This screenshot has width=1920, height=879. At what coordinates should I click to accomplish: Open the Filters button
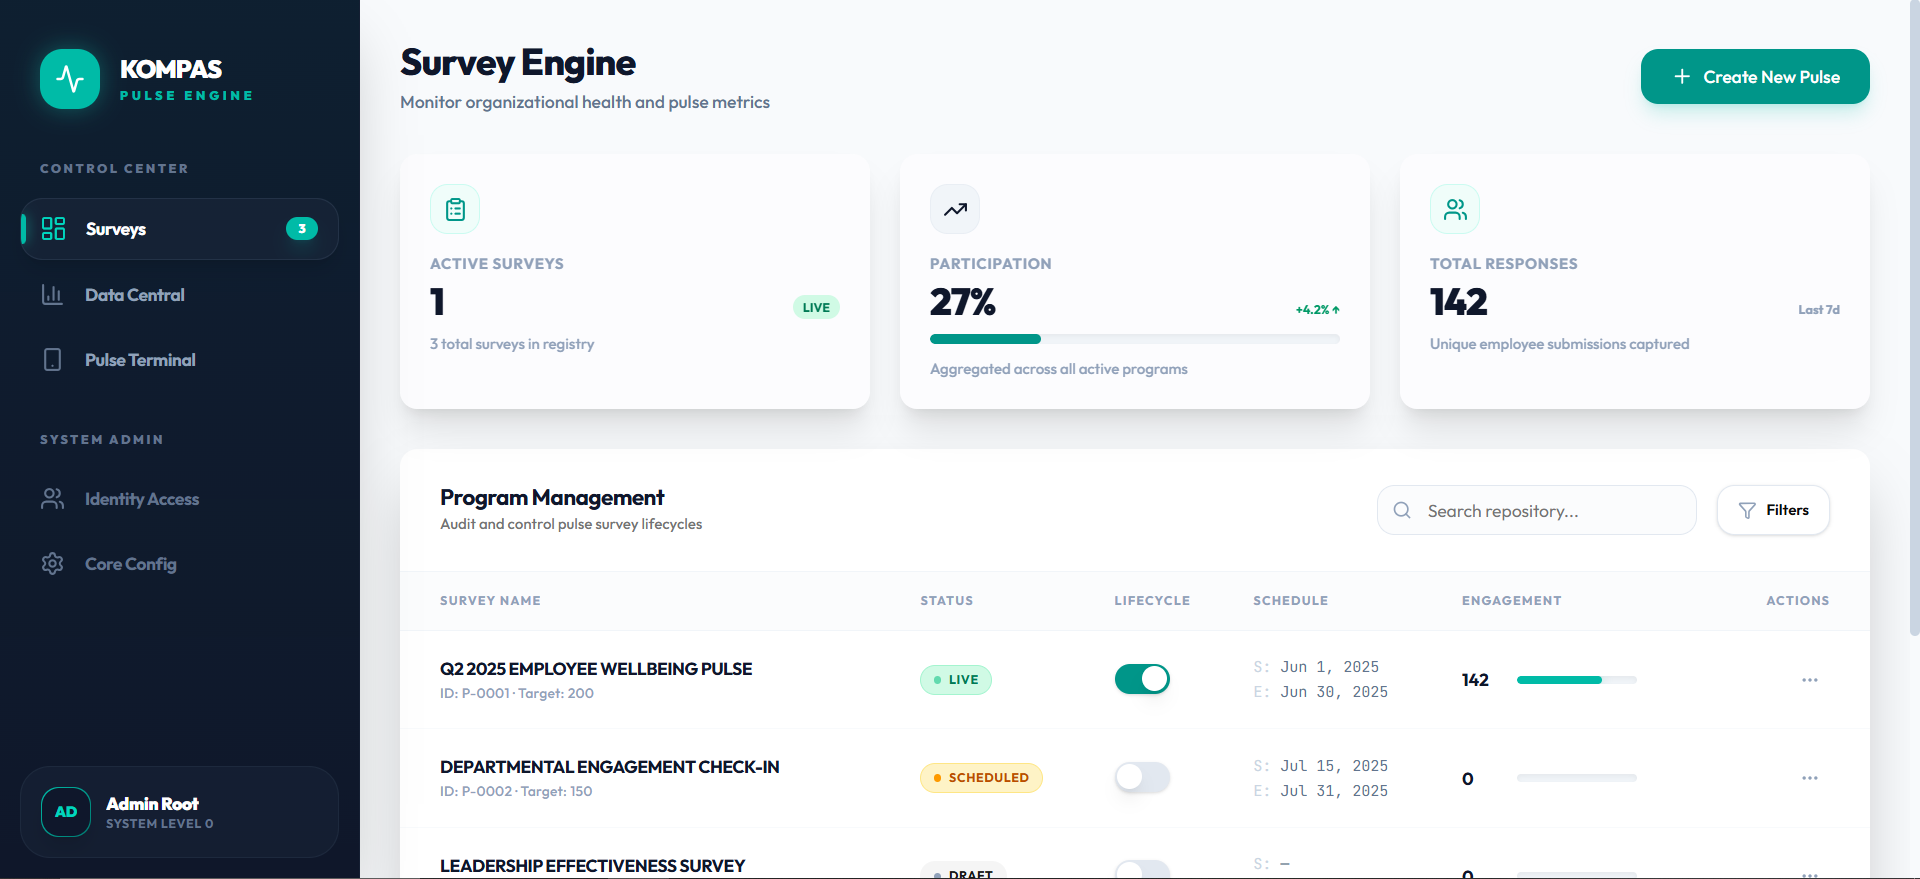(1773, 510)
